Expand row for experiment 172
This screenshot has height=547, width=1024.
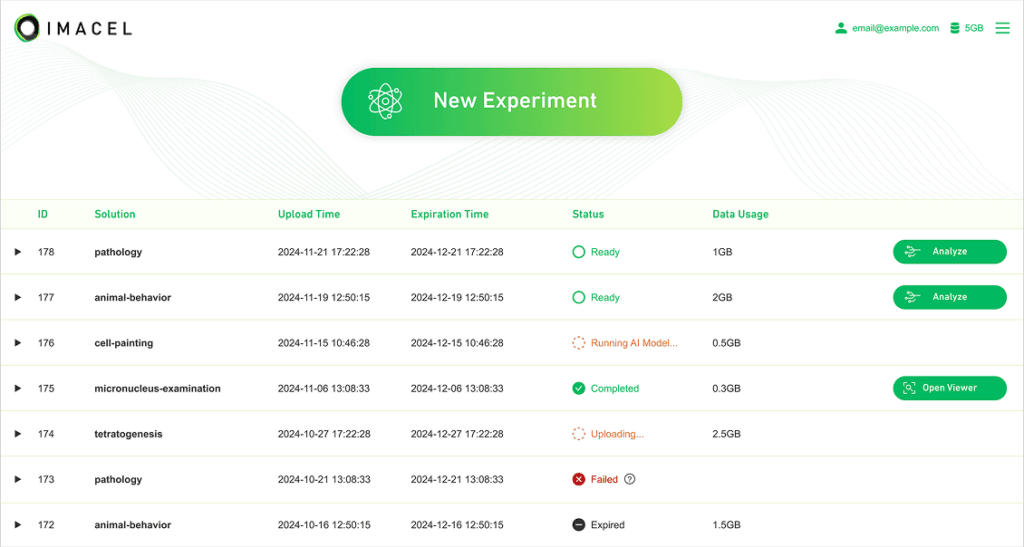point(17,525)
